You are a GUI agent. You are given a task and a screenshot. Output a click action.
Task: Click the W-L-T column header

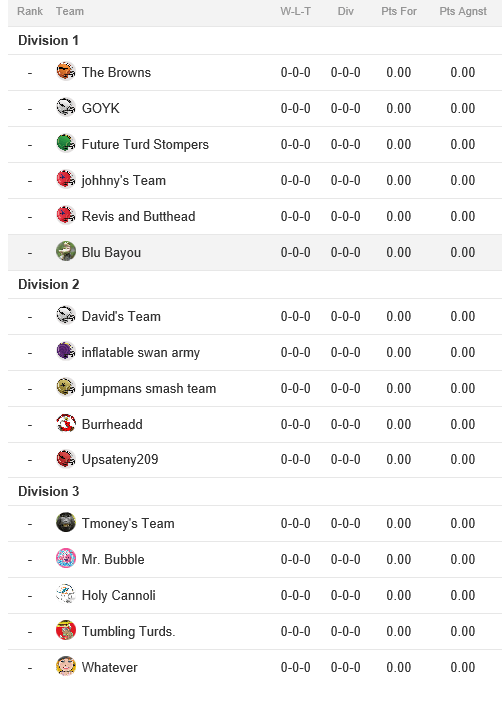pyautogui.click(x=296, y=11)
